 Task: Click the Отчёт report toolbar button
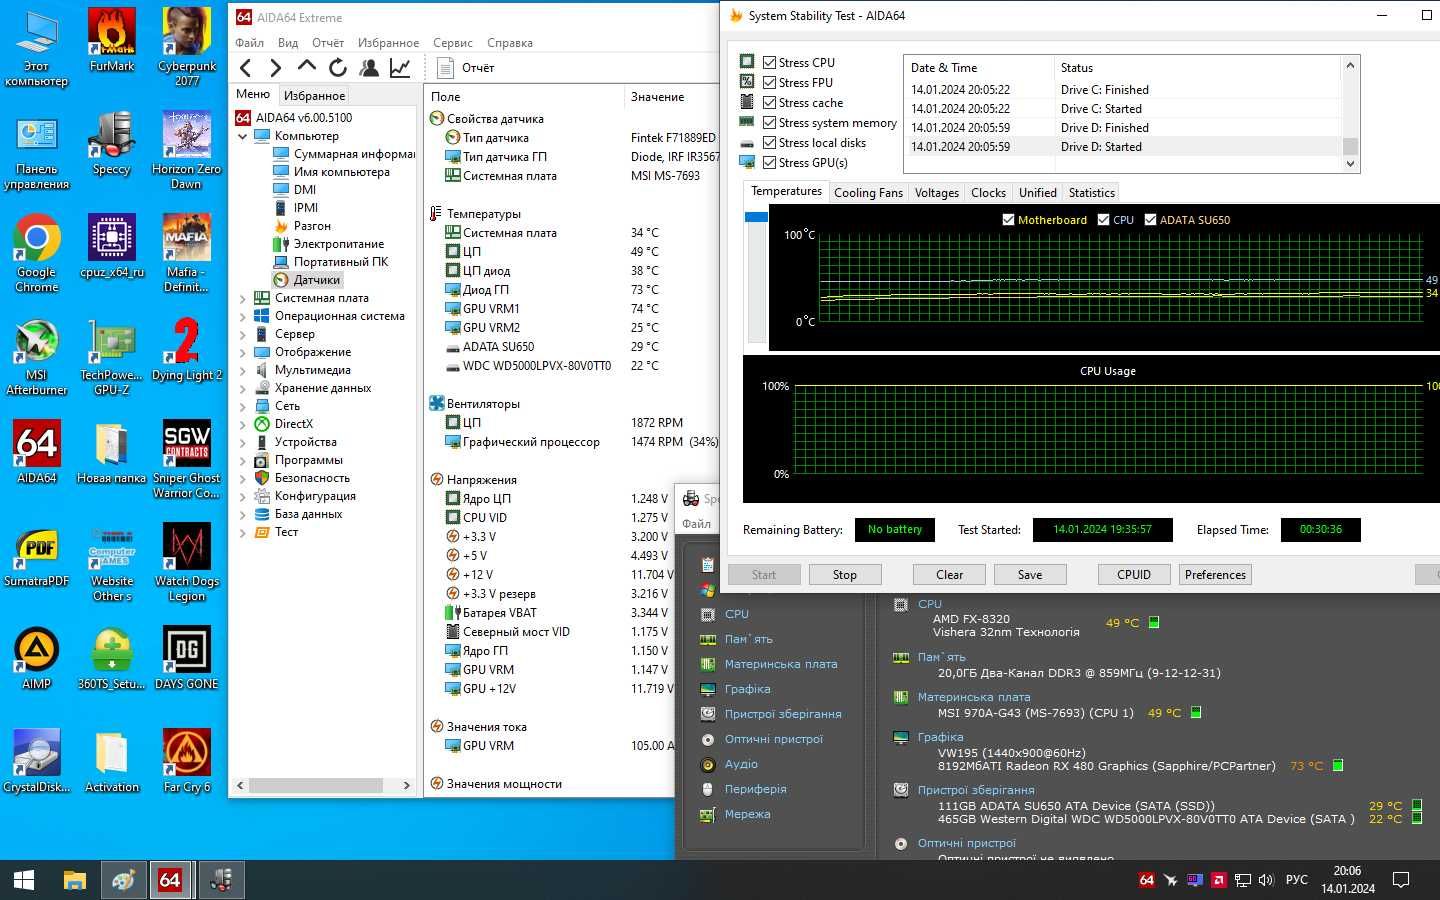click(466, 68)
